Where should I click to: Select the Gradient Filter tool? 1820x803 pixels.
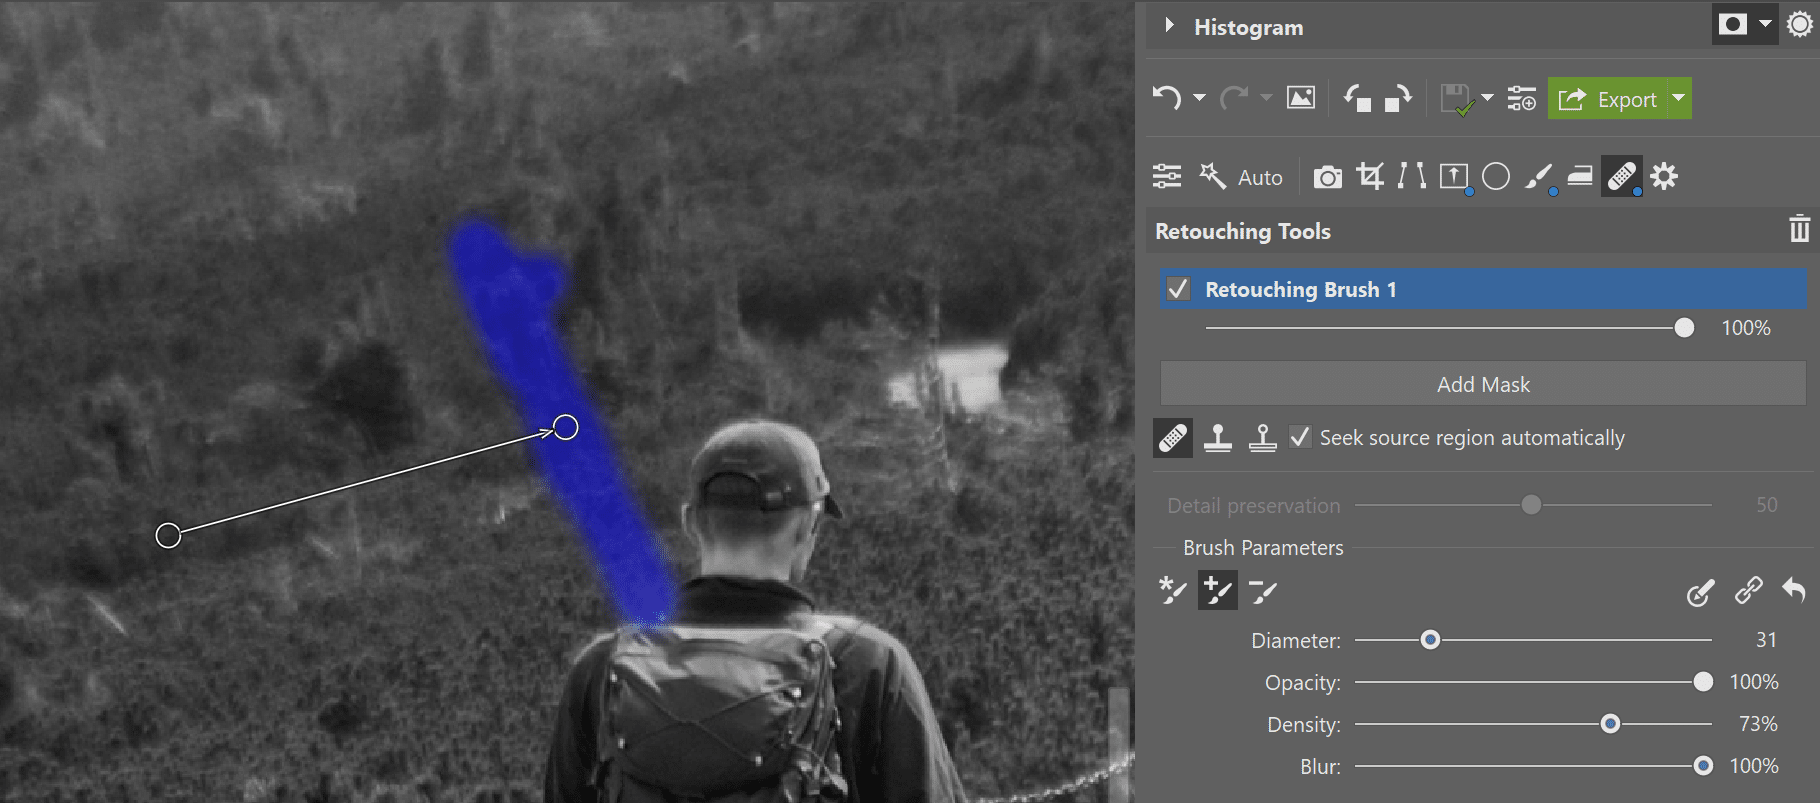(1454, 177)
